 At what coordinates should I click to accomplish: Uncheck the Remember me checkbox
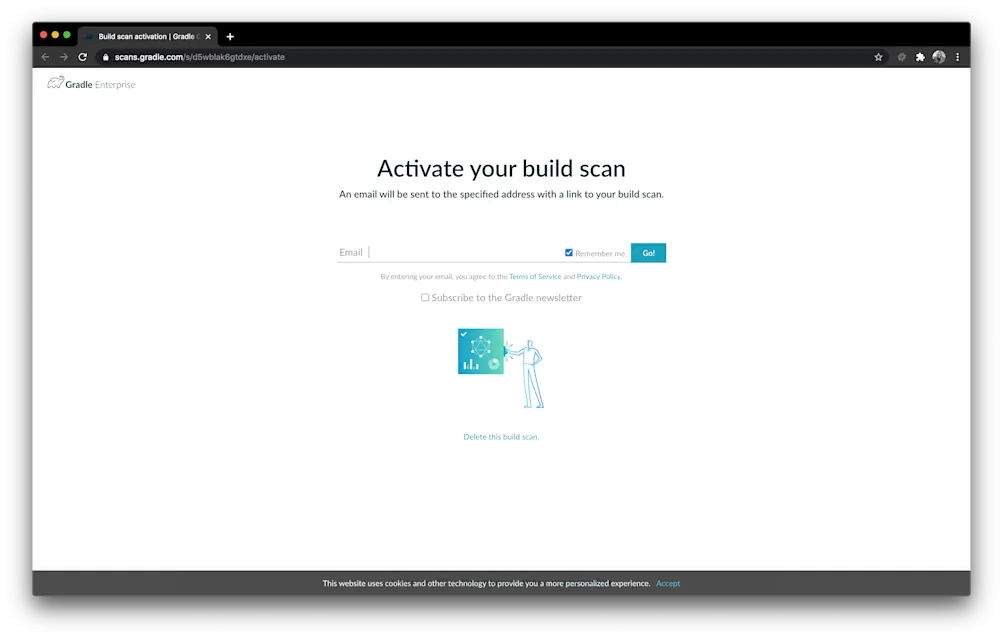coord(569,252)
